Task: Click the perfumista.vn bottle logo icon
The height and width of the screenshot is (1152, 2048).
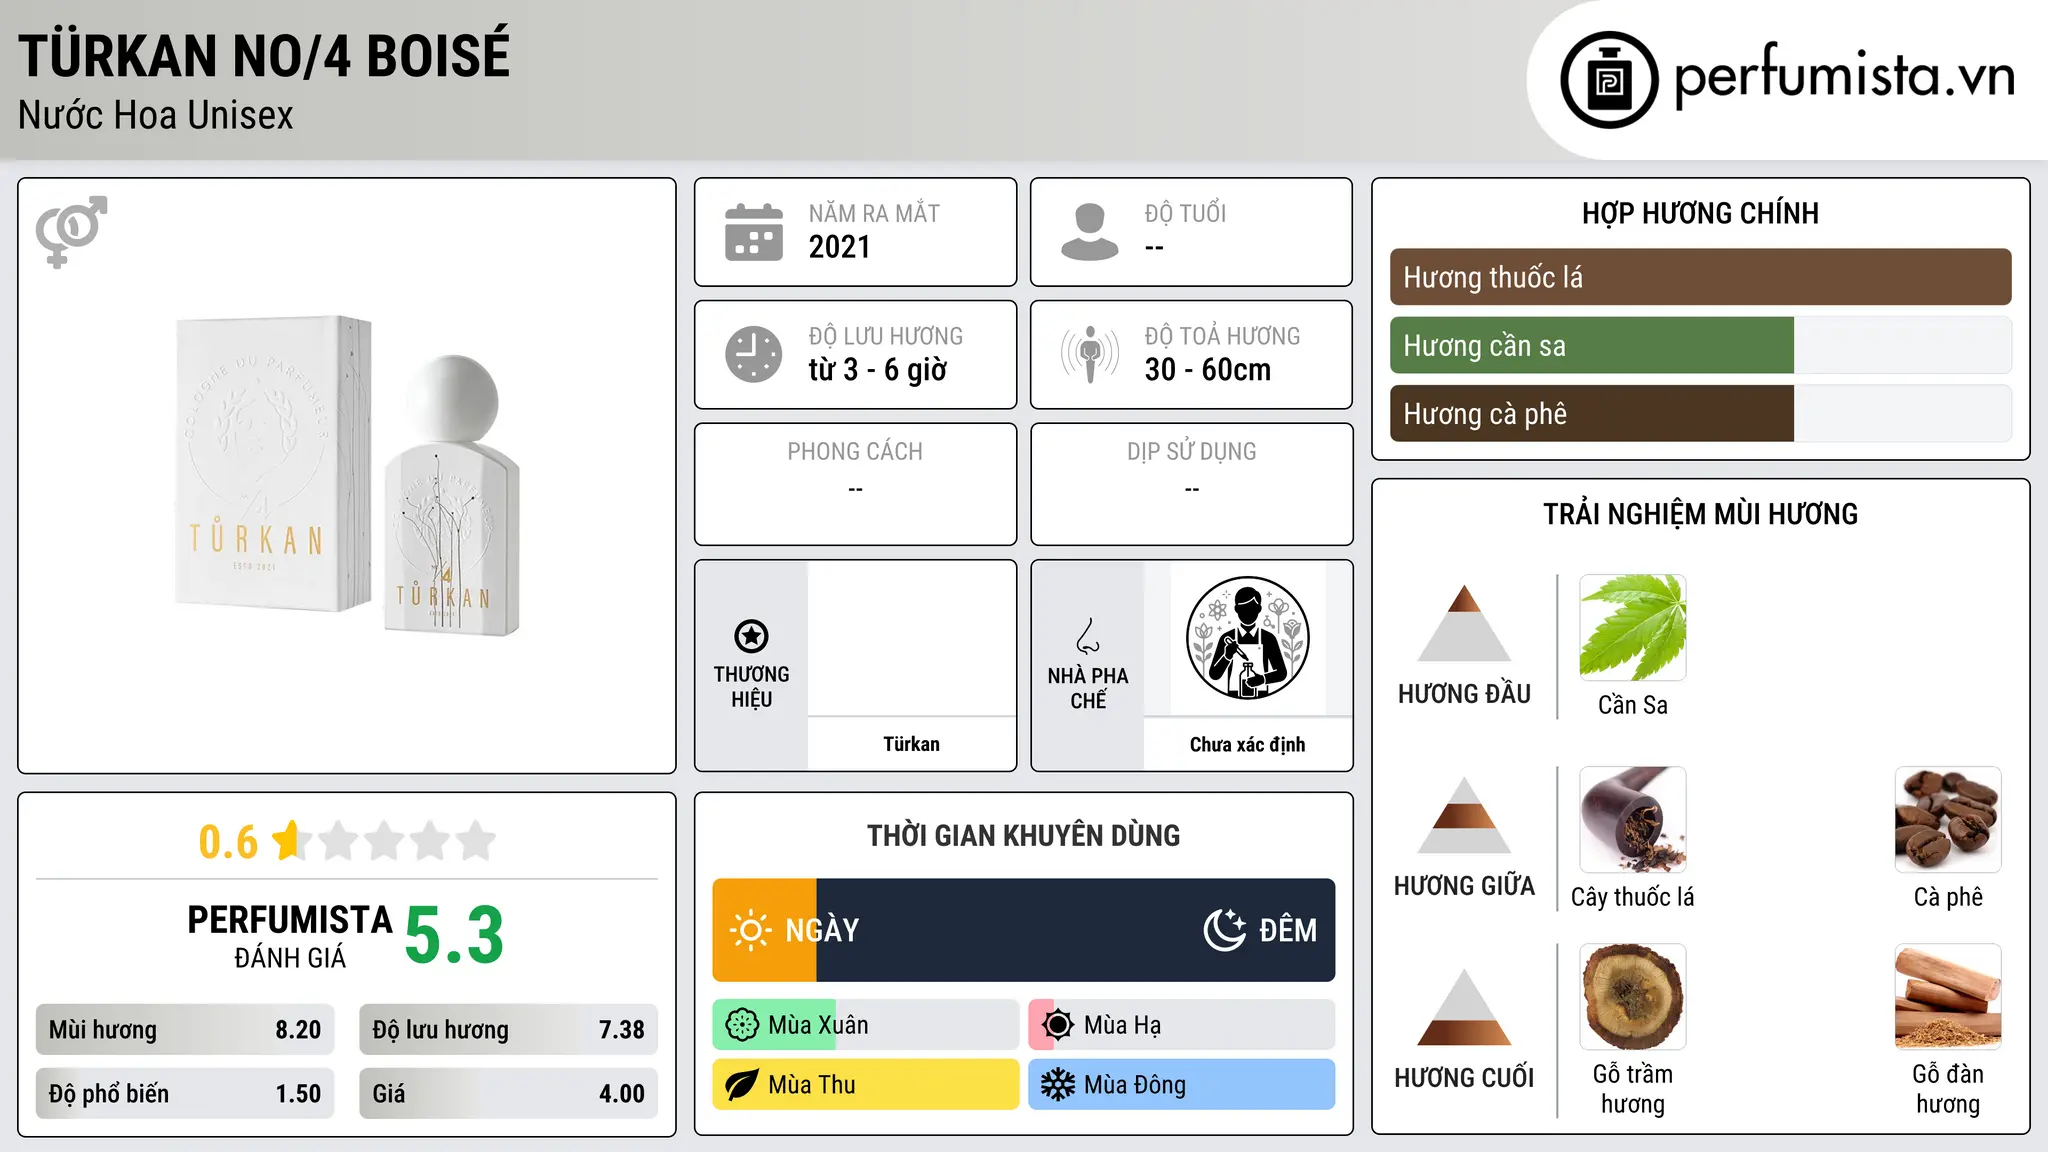Action: point(1609,80)
